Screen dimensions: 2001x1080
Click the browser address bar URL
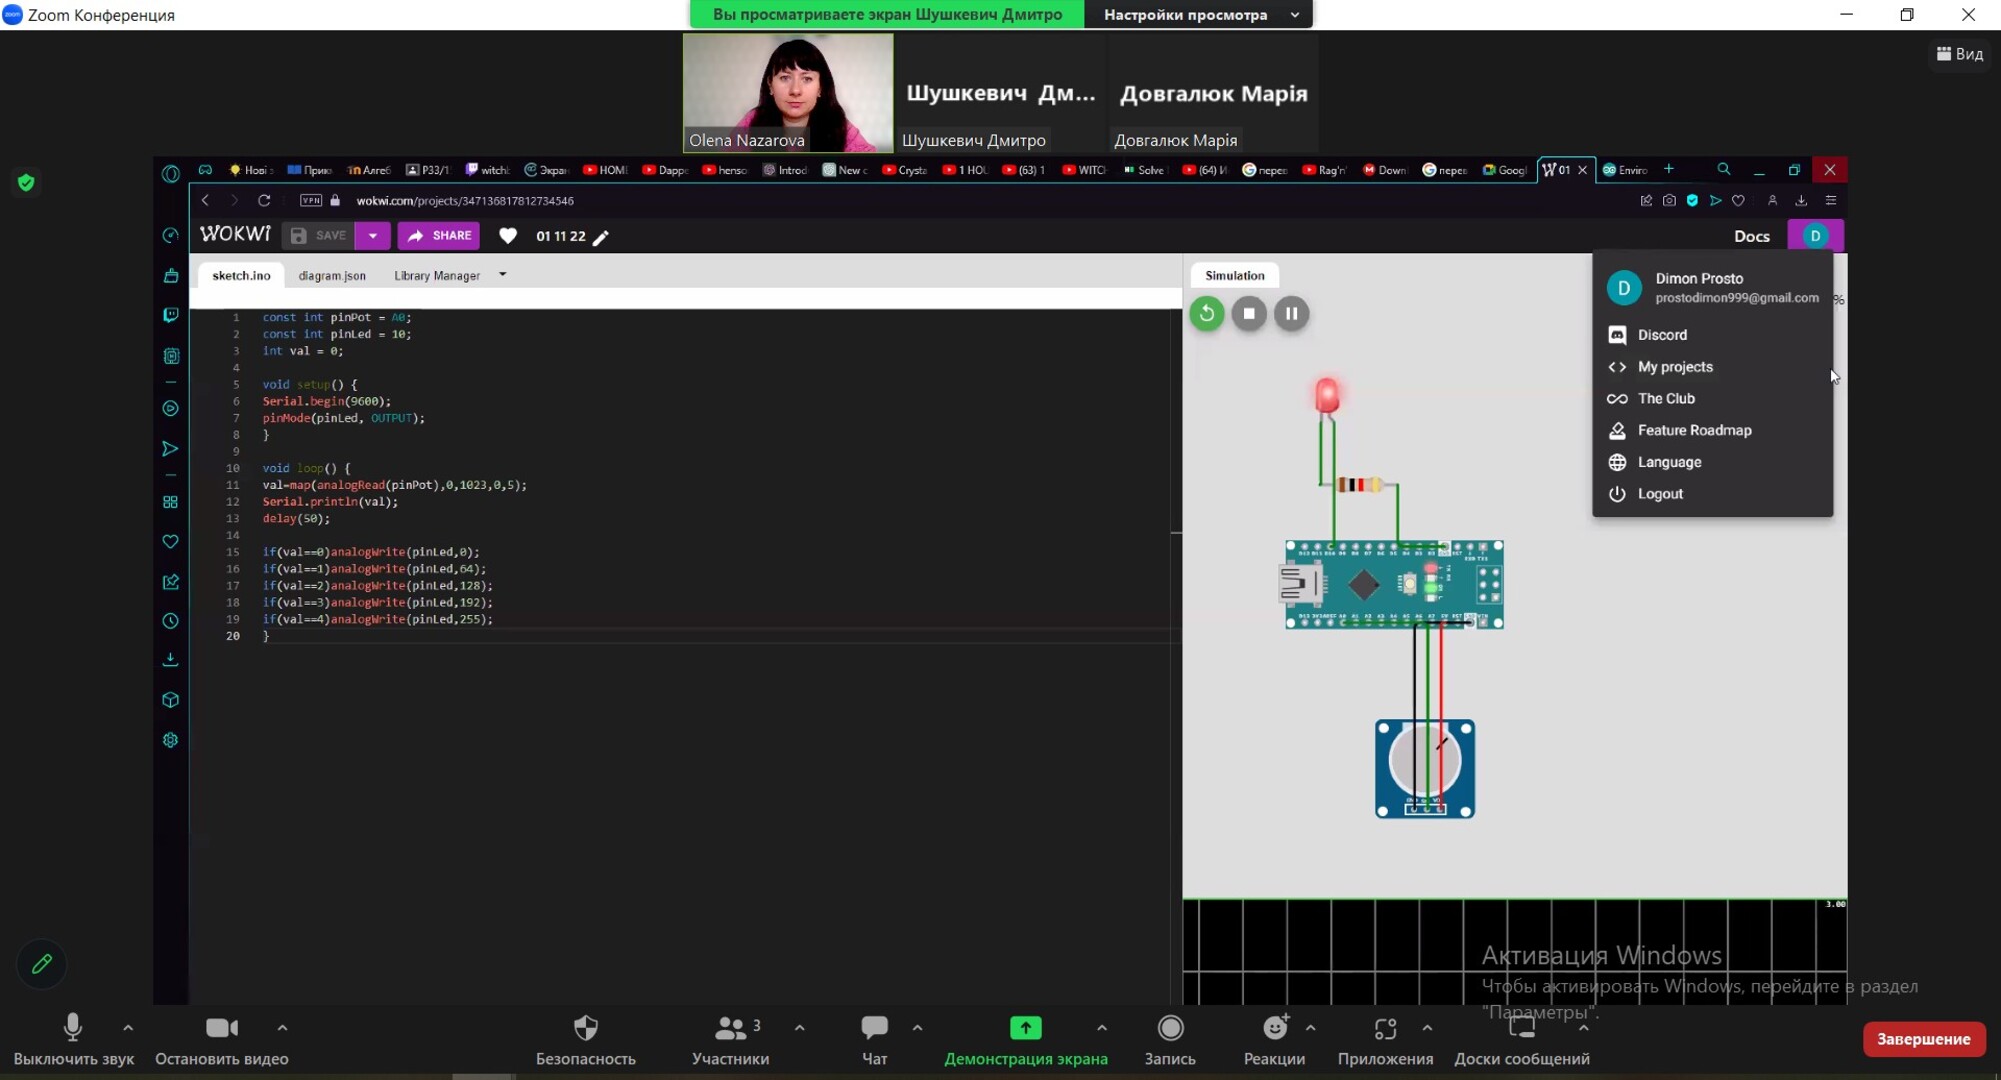pos(465,201)
